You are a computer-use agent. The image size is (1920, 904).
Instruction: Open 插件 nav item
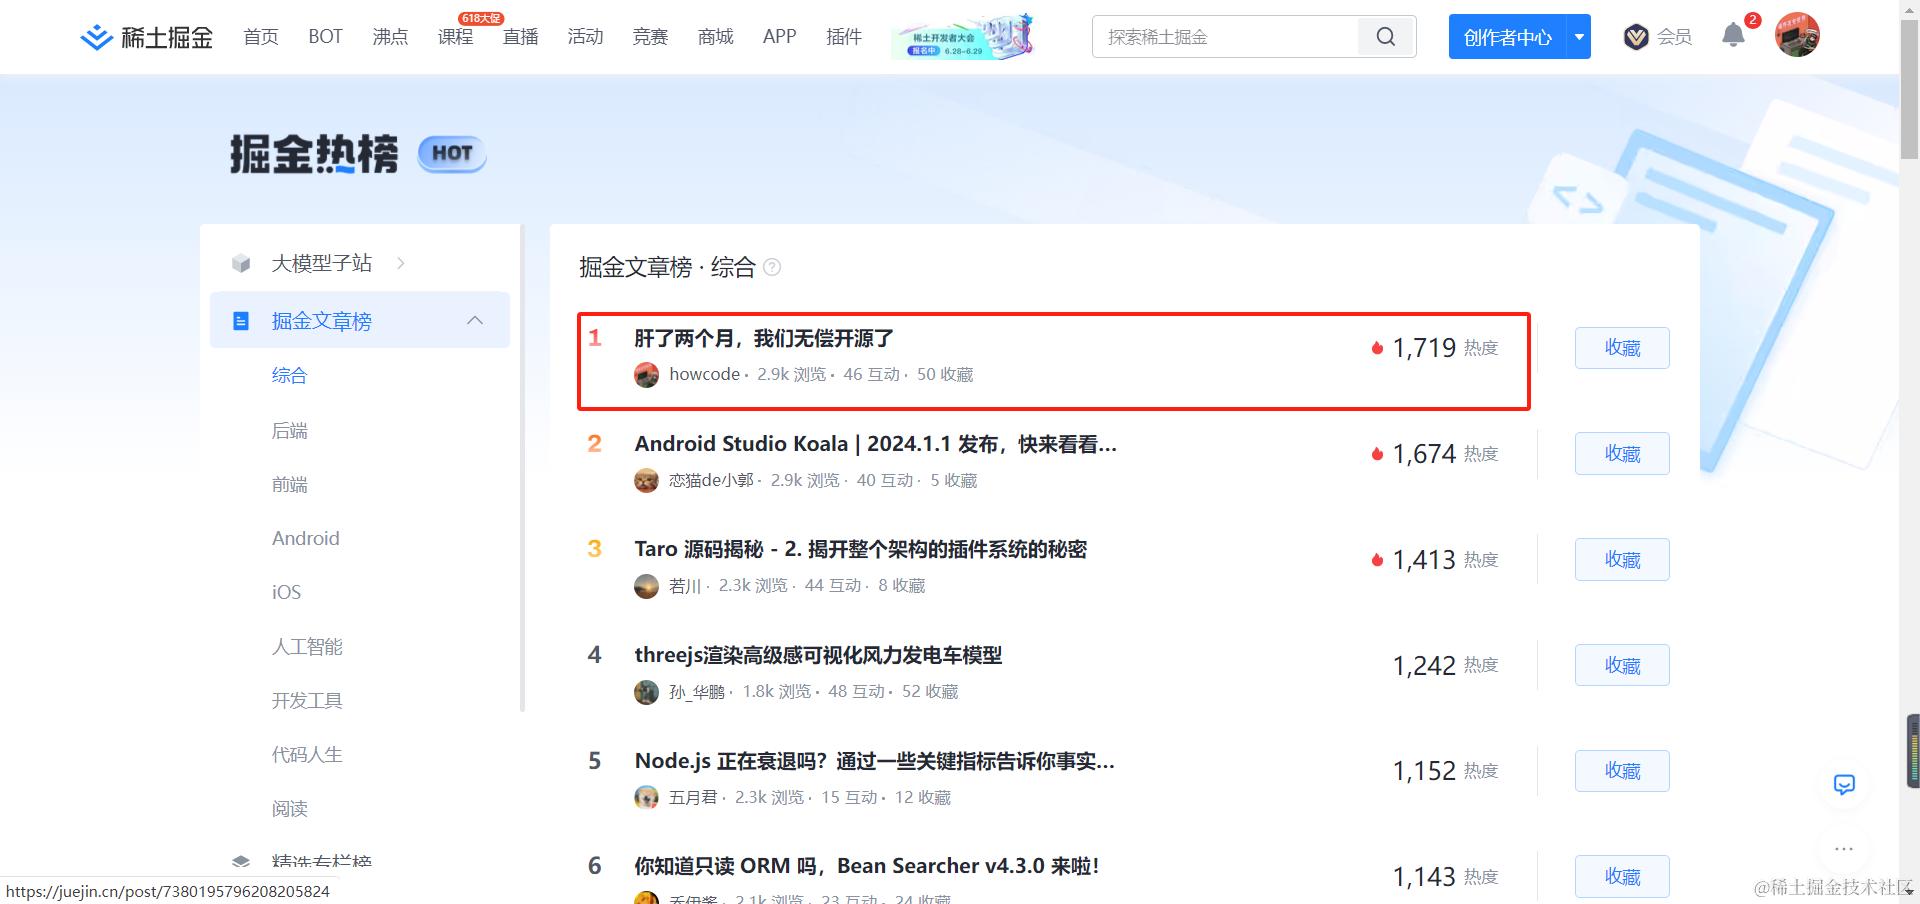pyautogui.click(x=844, y=37)
